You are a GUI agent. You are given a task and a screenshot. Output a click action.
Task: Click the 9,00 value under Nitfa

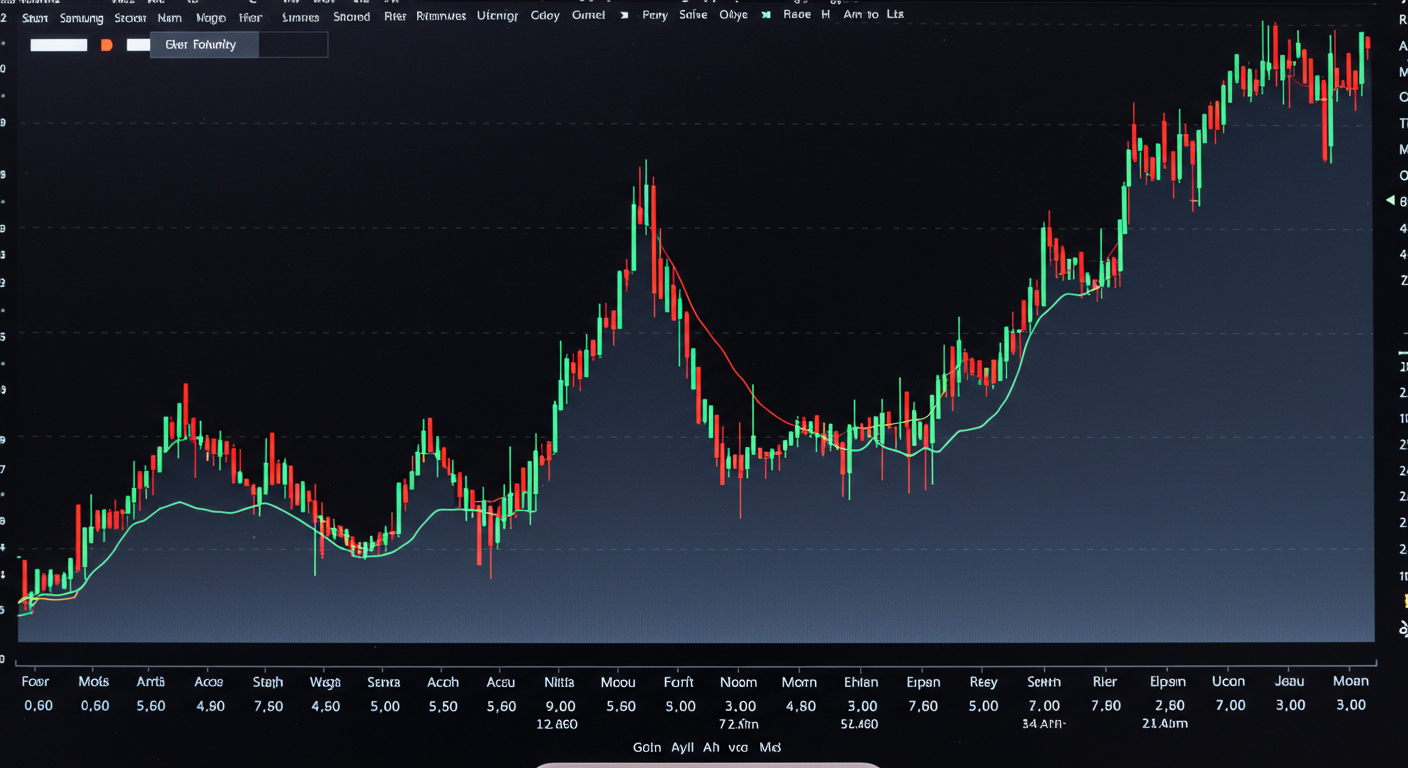click(559, 706)
